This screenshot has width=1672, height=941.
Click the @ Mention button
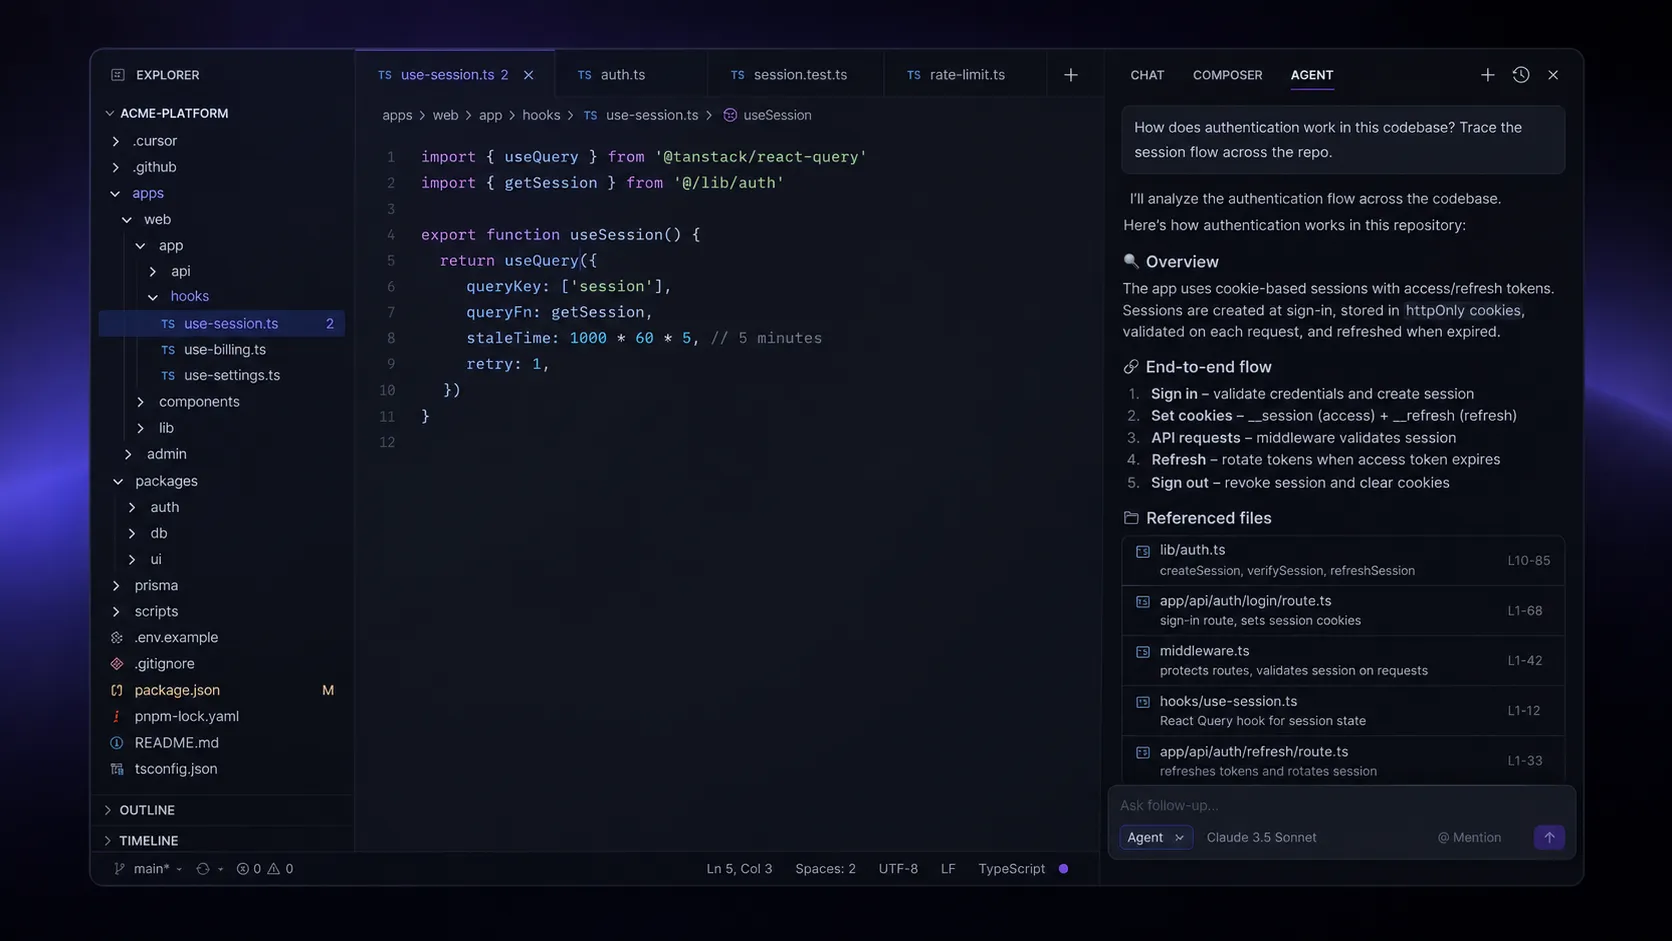tap(1469, 838)
